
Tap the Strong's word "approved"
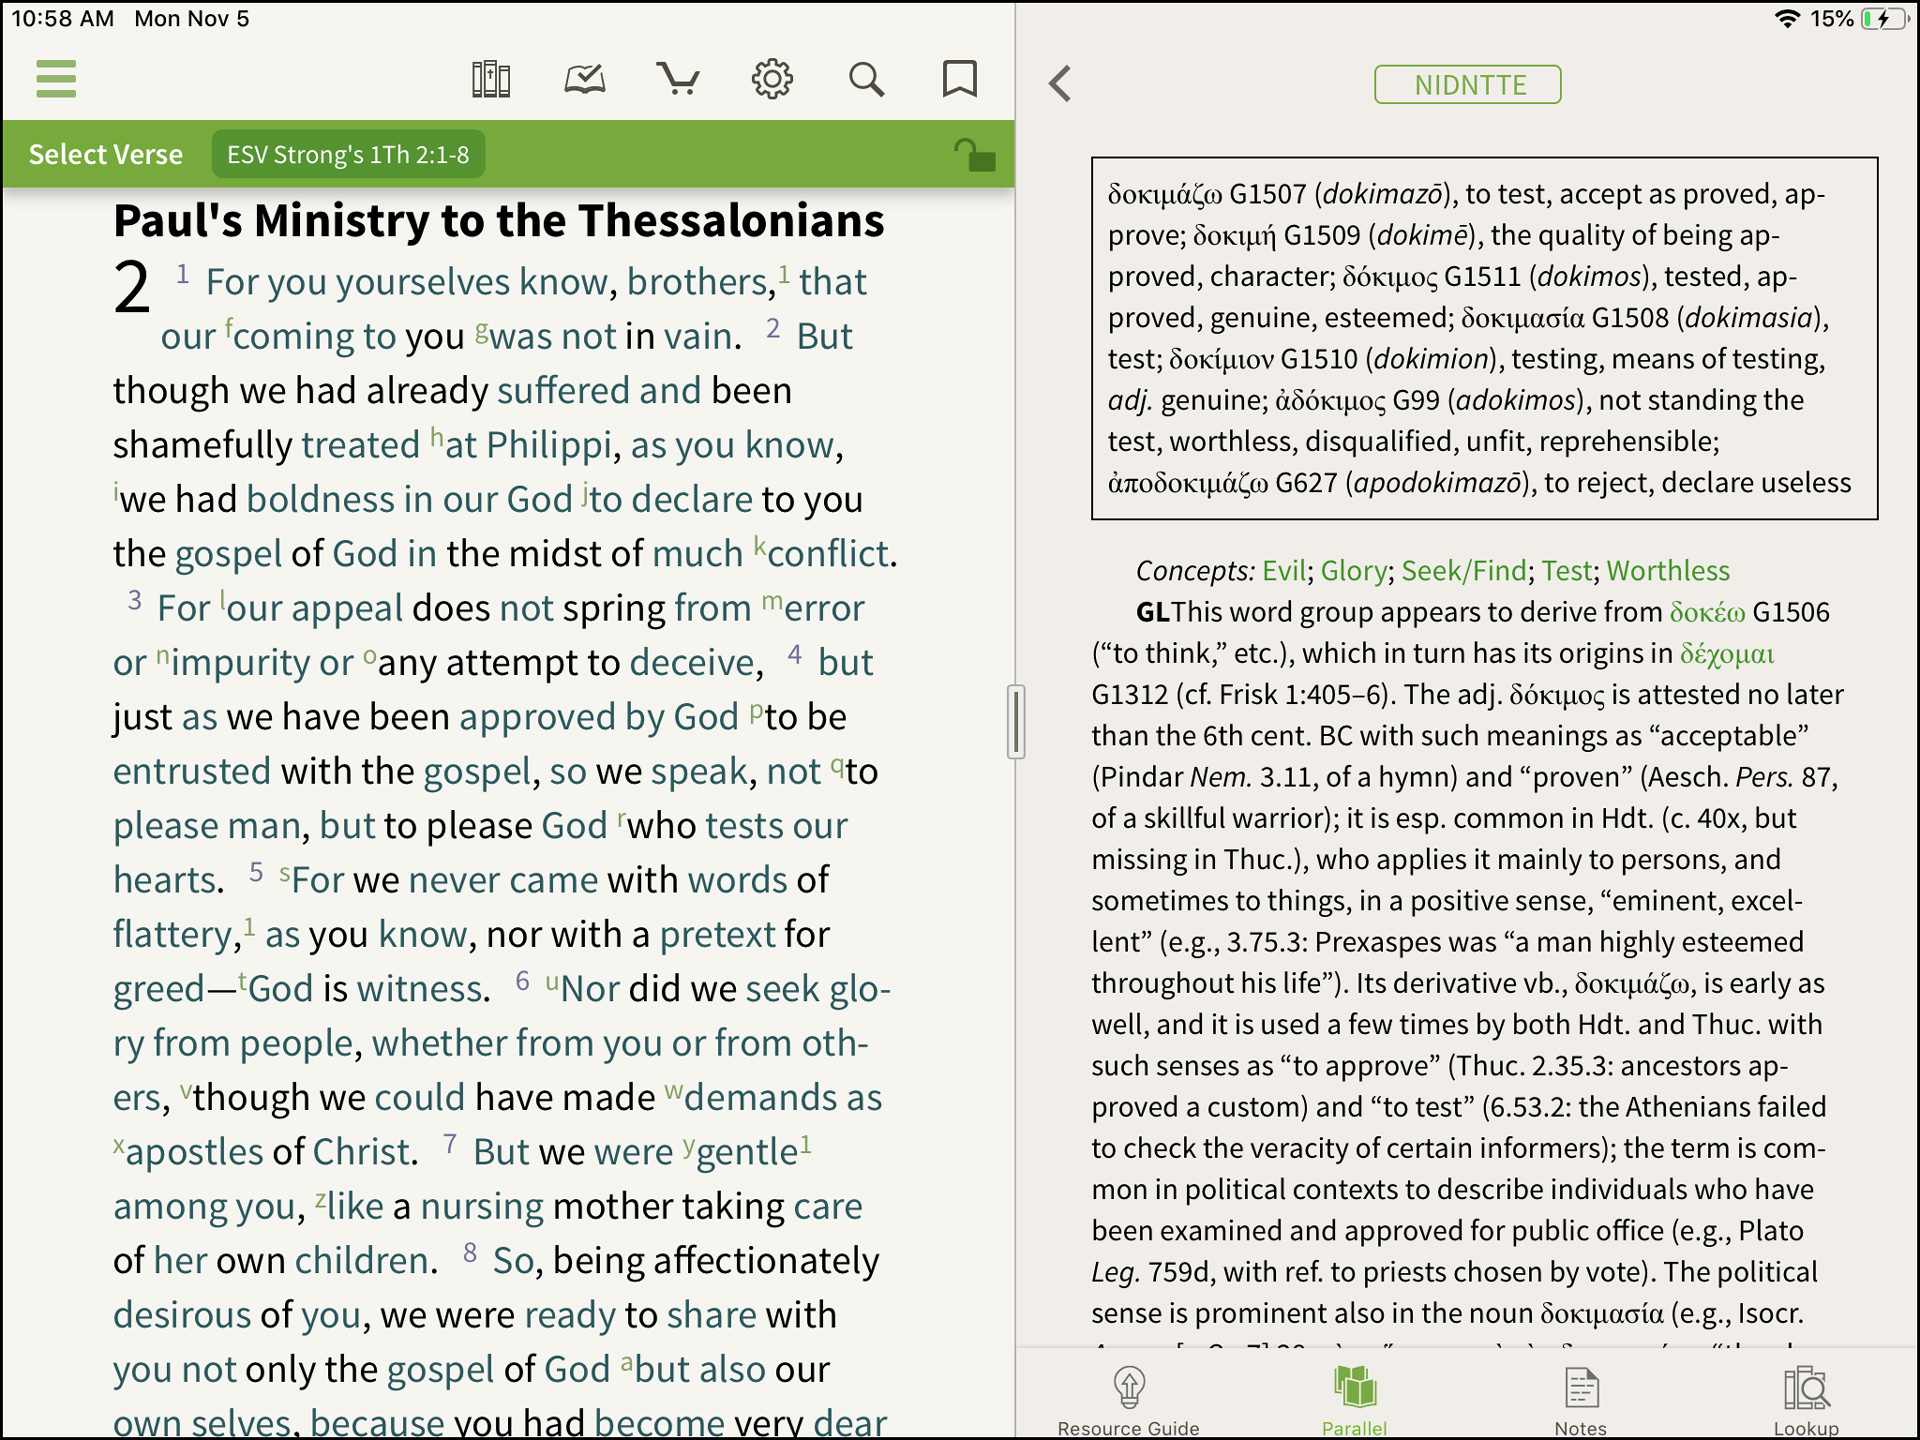coord(537,717)
